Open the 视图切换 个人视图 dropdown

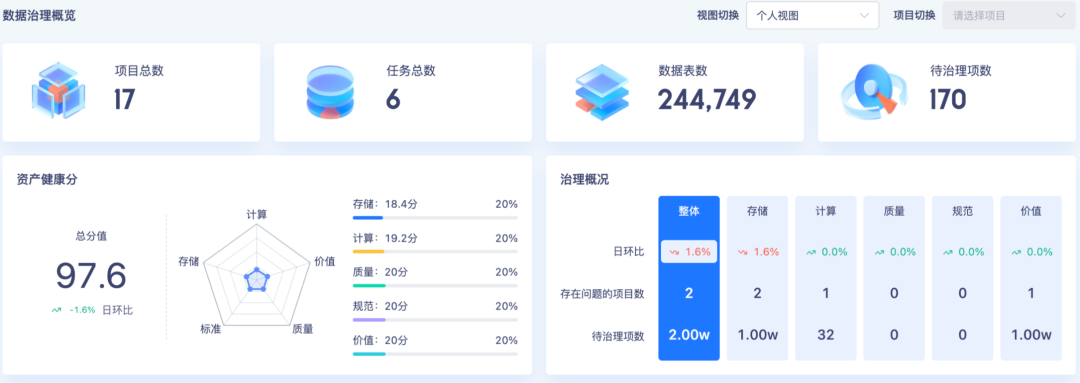(x=812, y=16)
